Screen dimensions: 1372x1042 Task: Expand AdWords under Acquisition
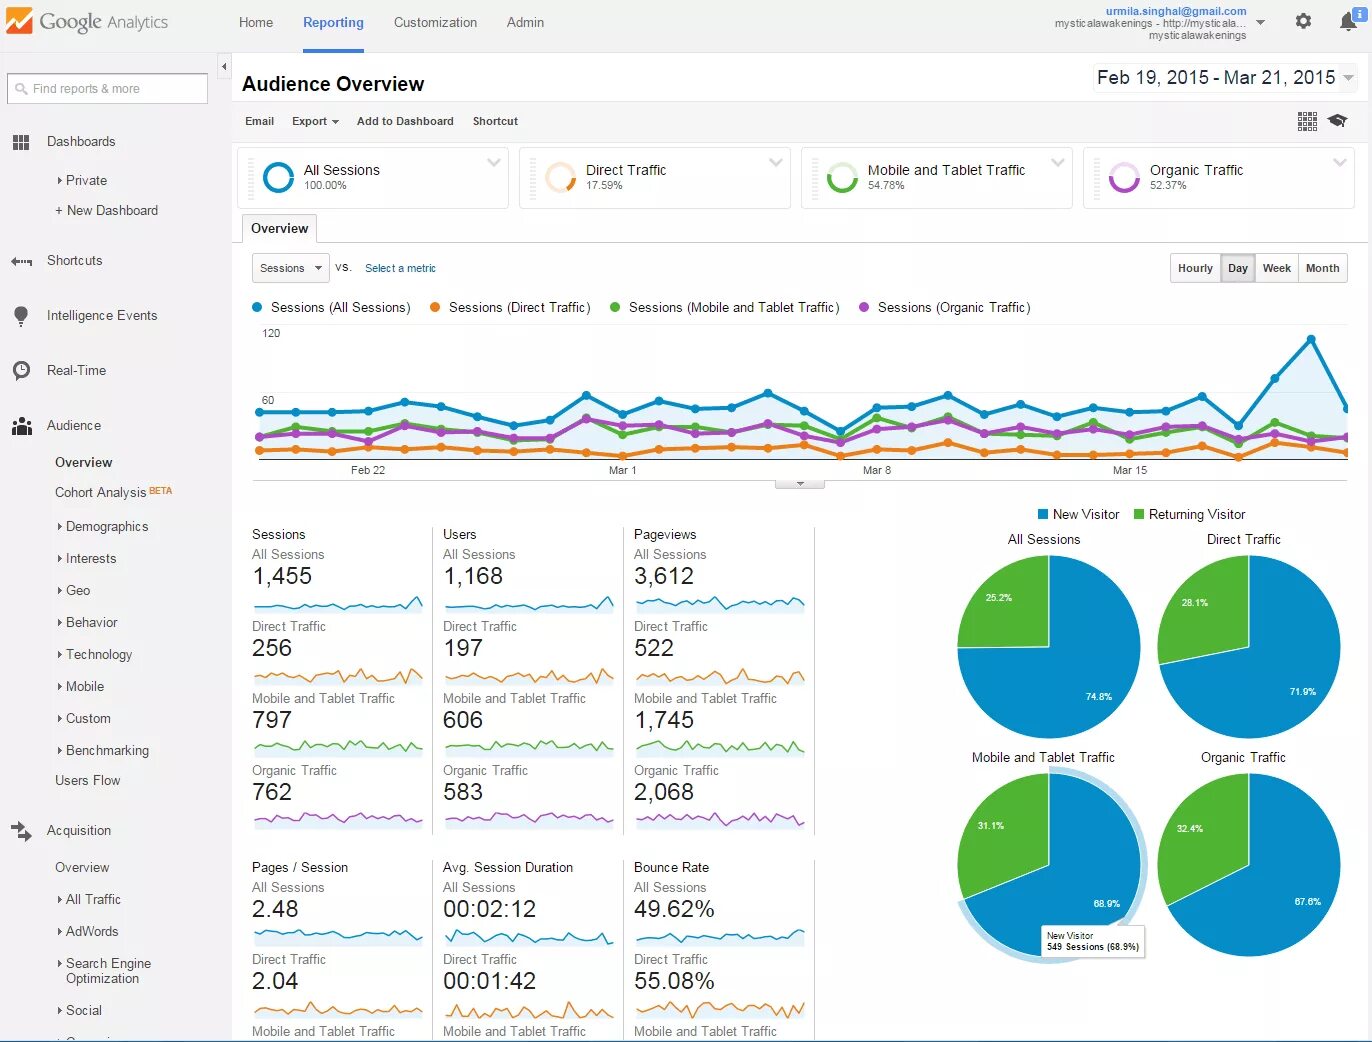pyautogui.click(x=88, y=932)
